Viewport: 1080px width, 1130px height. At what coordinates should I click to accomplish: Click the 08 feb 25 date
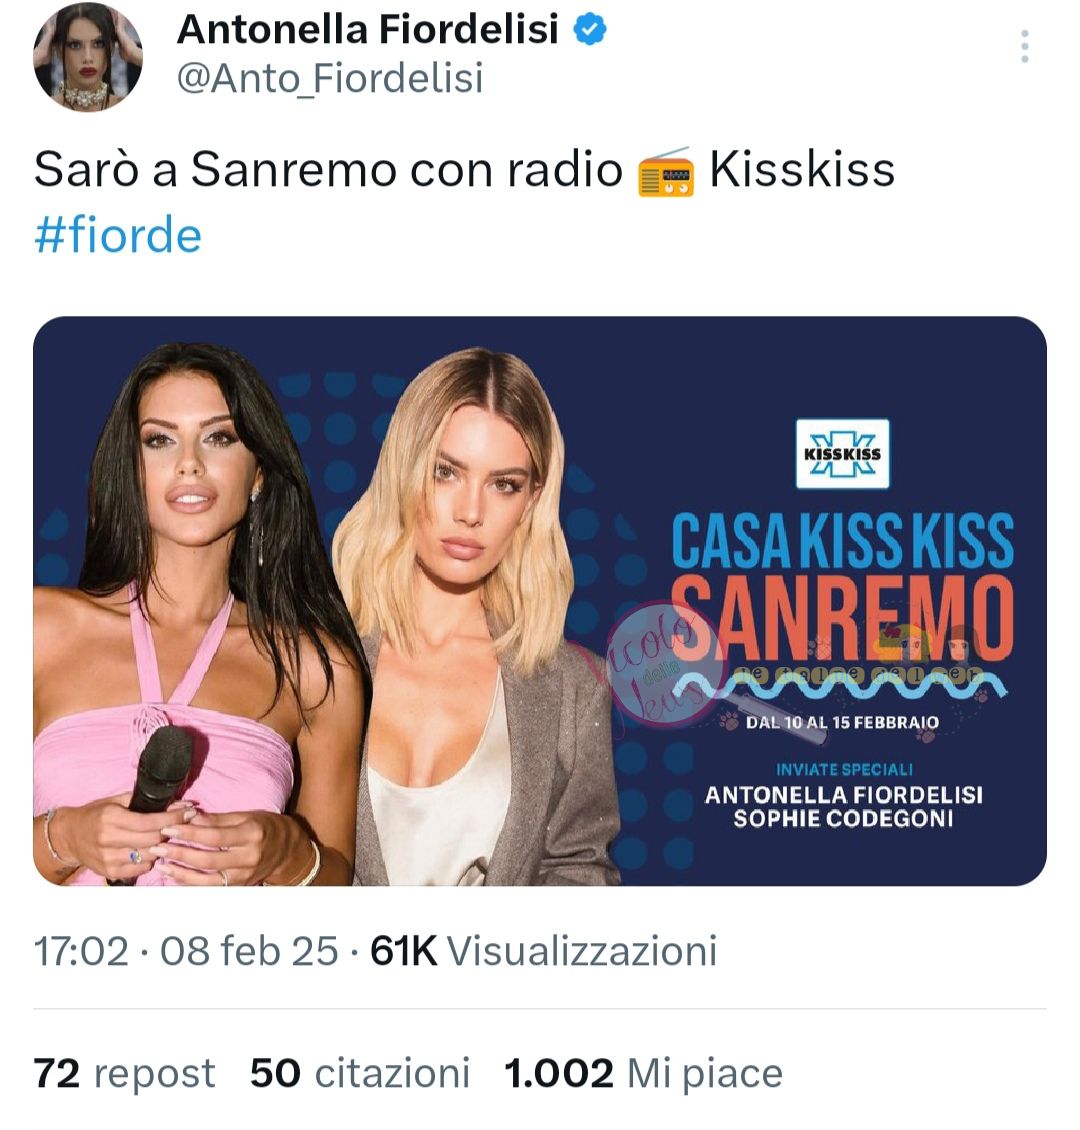[249, 951]
